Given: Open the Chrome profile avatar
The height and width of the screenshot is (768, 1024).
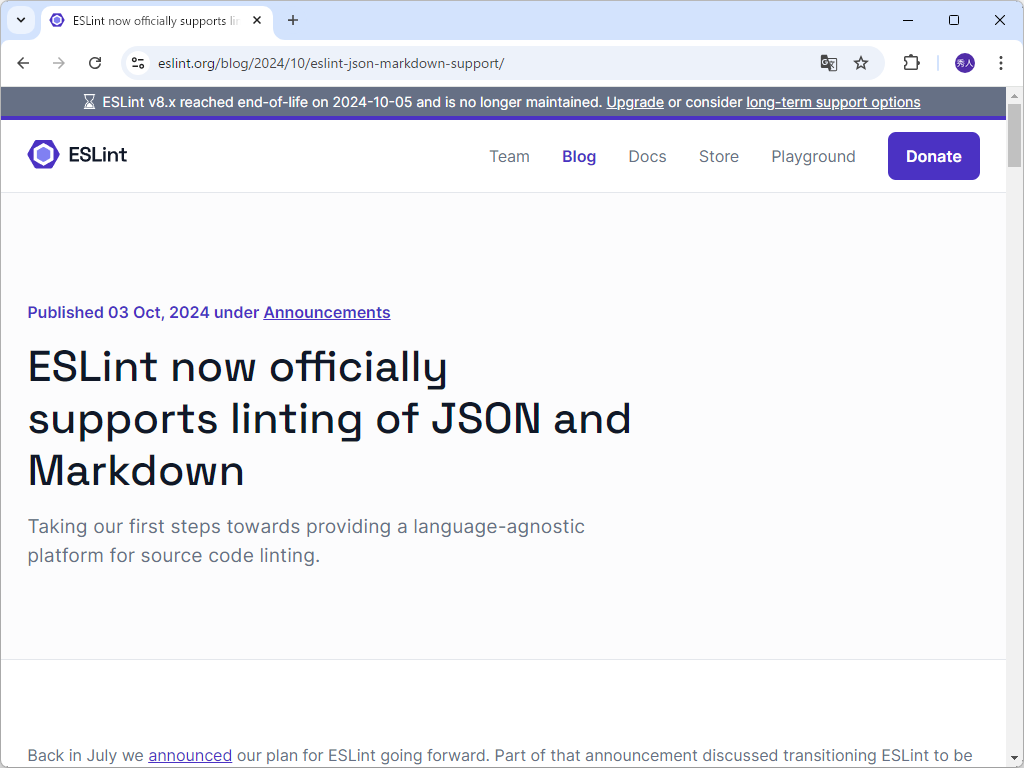Looking at the screenshot, I should point(965,63).
